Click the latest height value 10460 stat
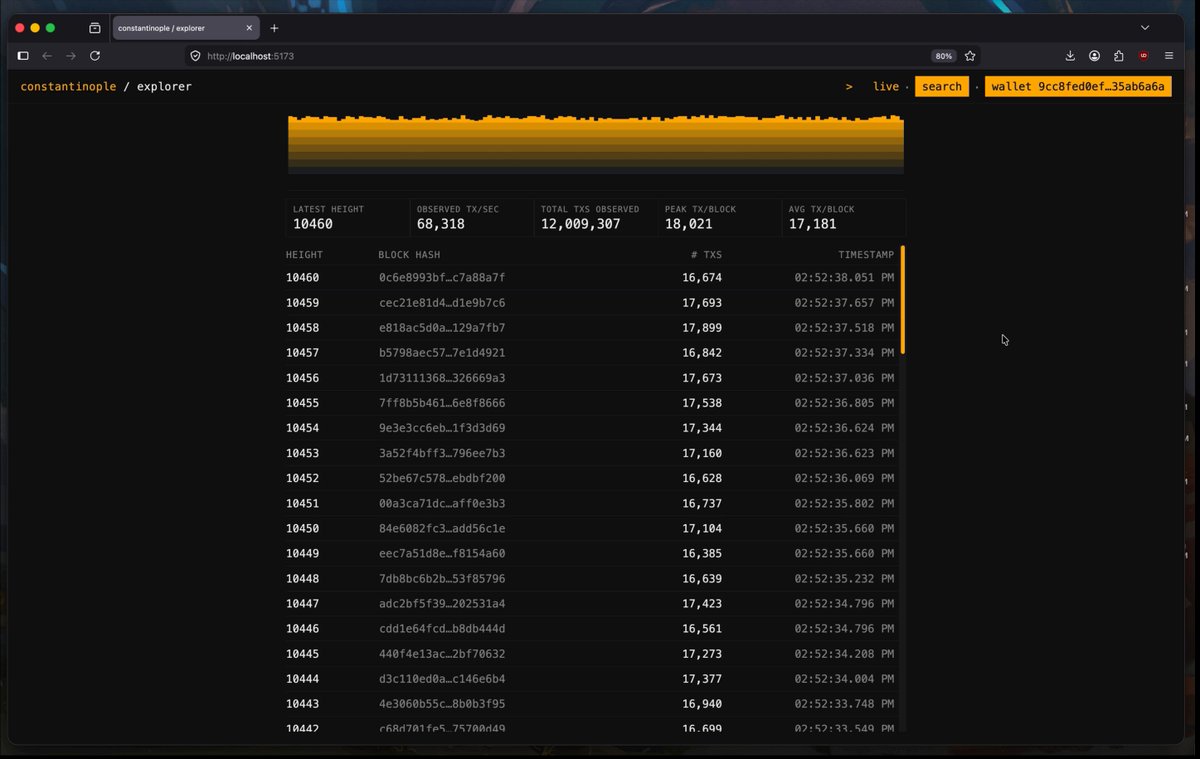 tap(313, 224)
